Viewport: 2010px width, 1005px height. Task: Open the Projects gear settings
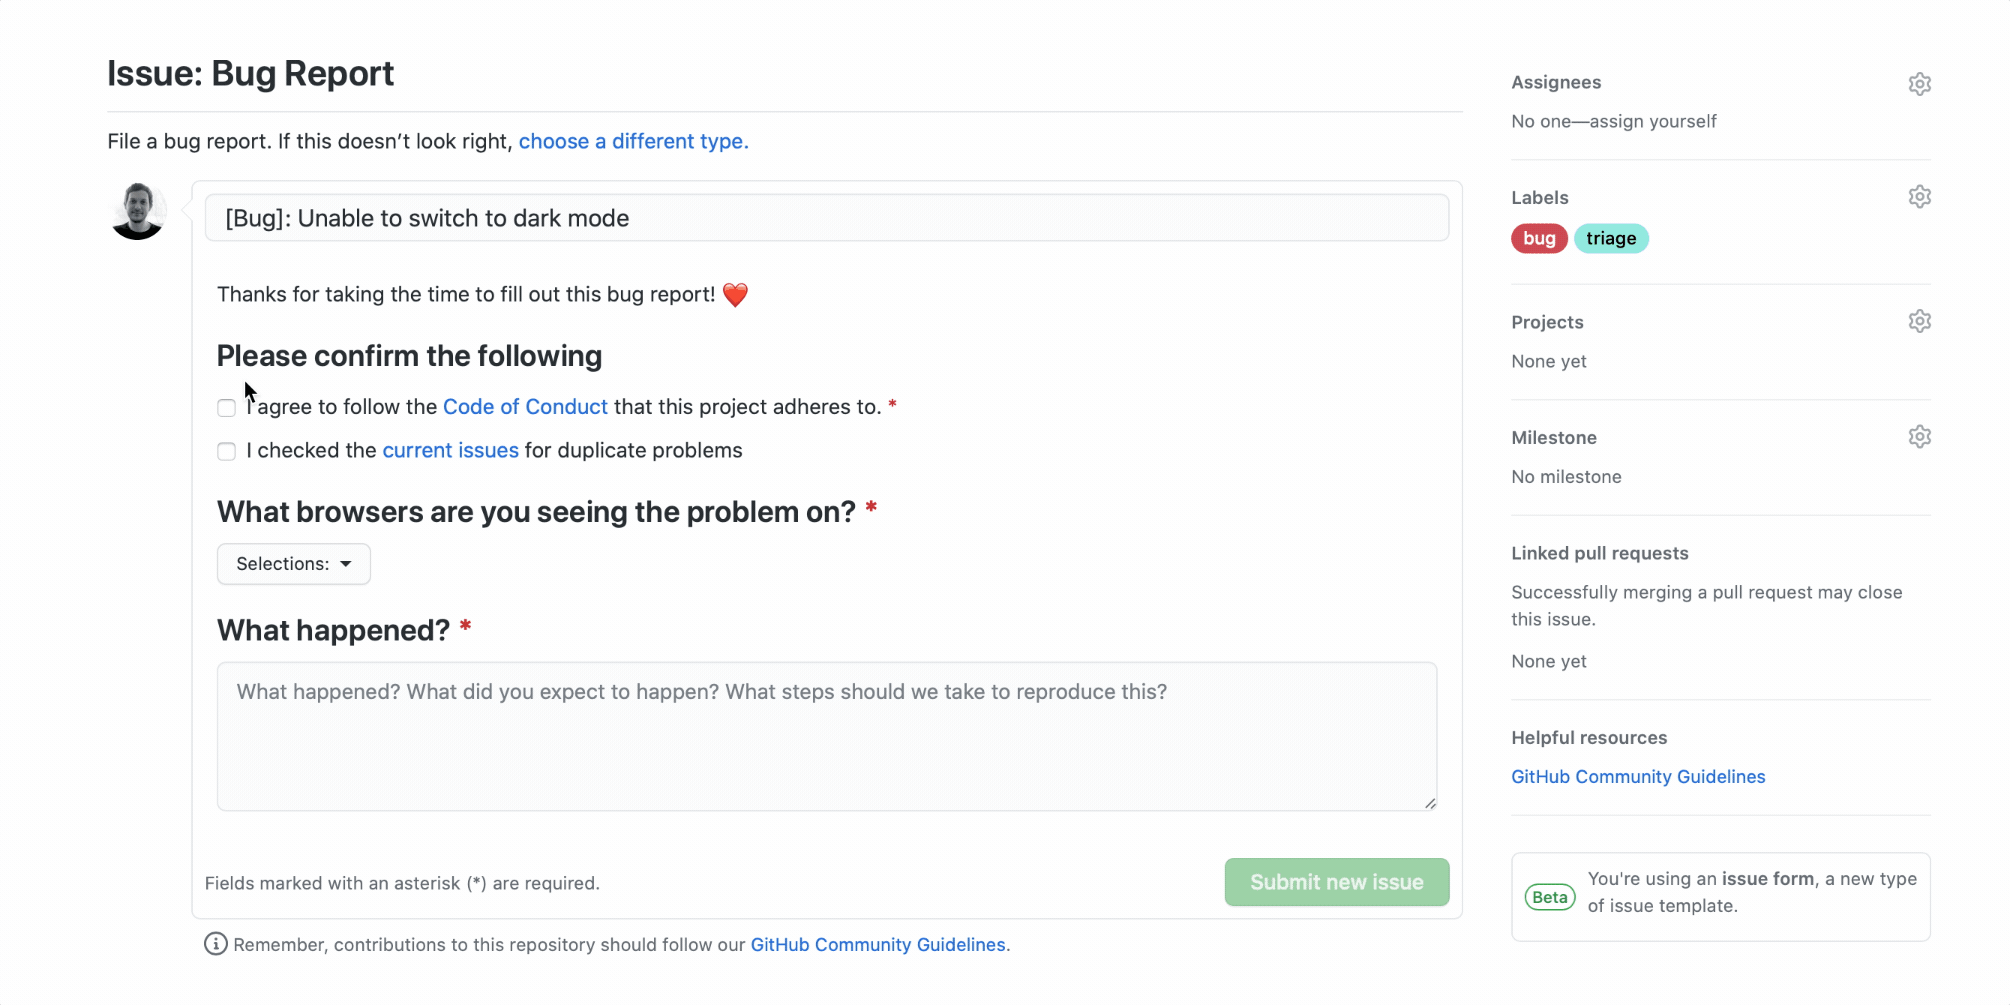coord(1919,322)
